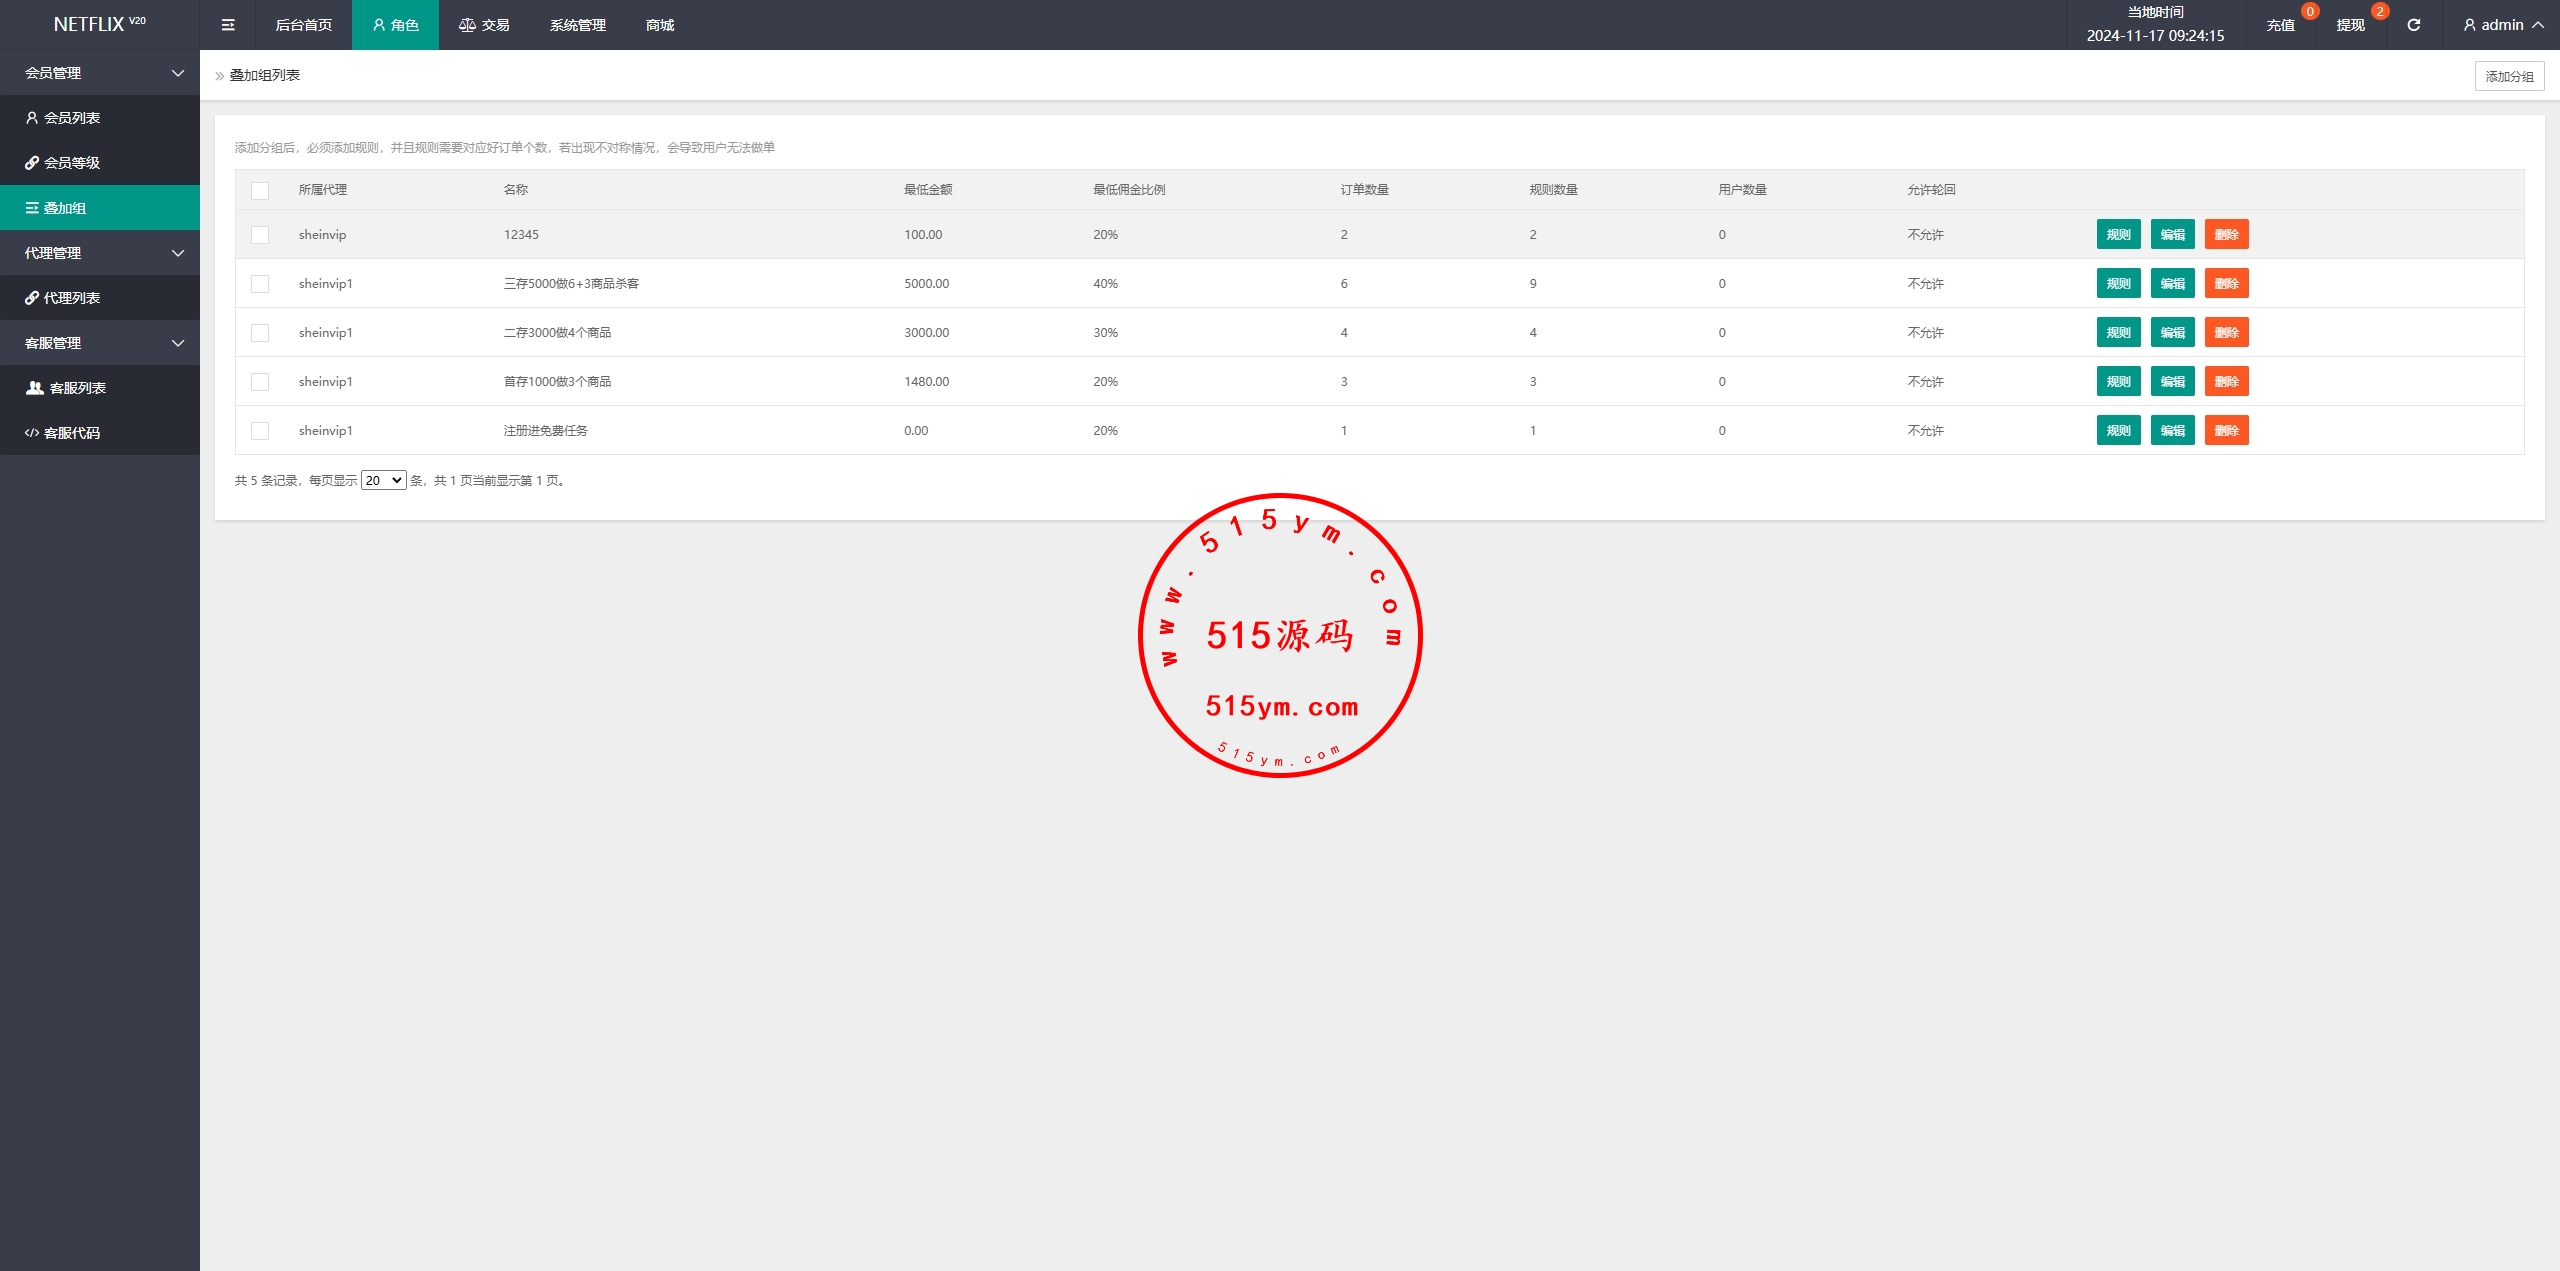
Task: Open 会员等级 from the sidebar
Action: point(72,163)
